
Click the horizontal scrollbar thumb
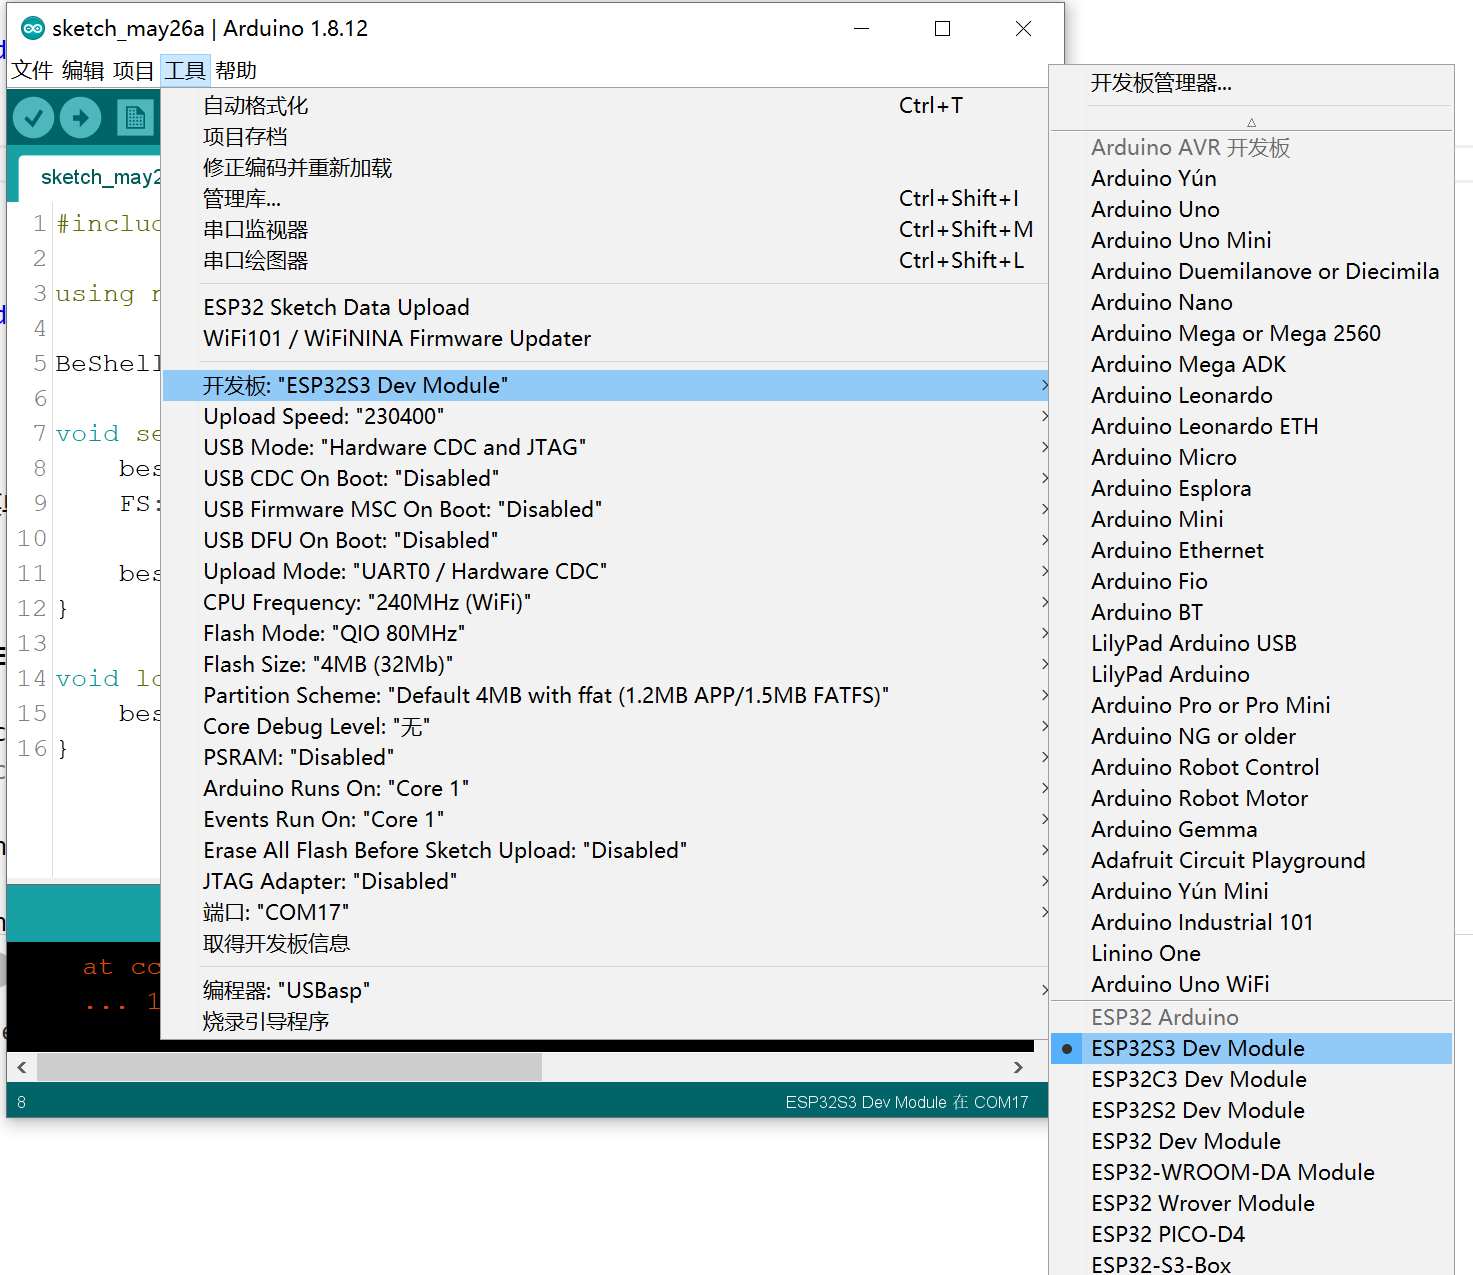290,1067
